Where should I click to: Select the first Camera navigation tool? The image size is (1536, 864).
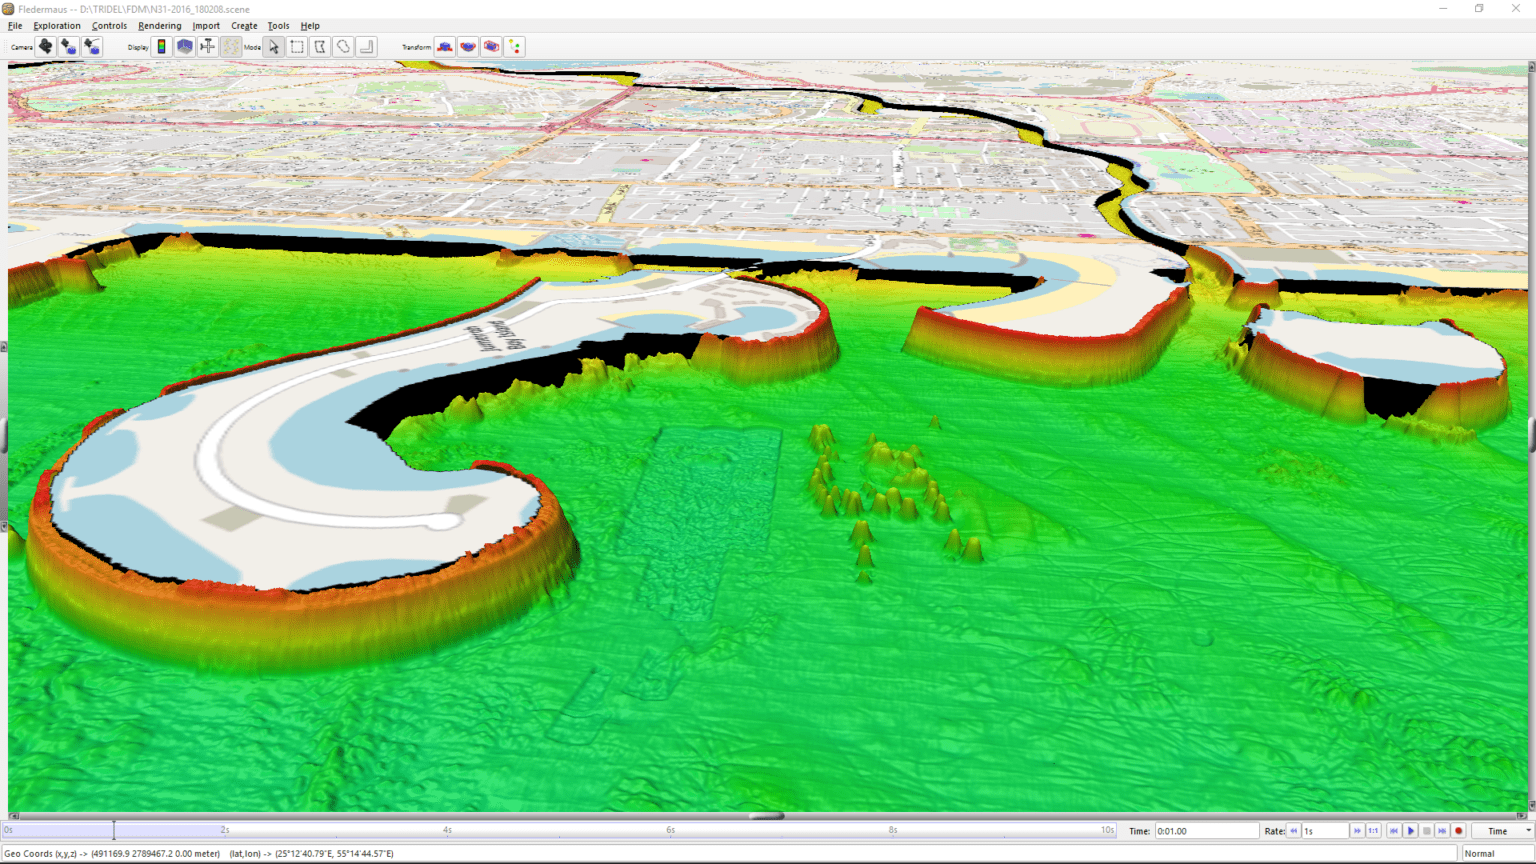click(x=44, y=46)
